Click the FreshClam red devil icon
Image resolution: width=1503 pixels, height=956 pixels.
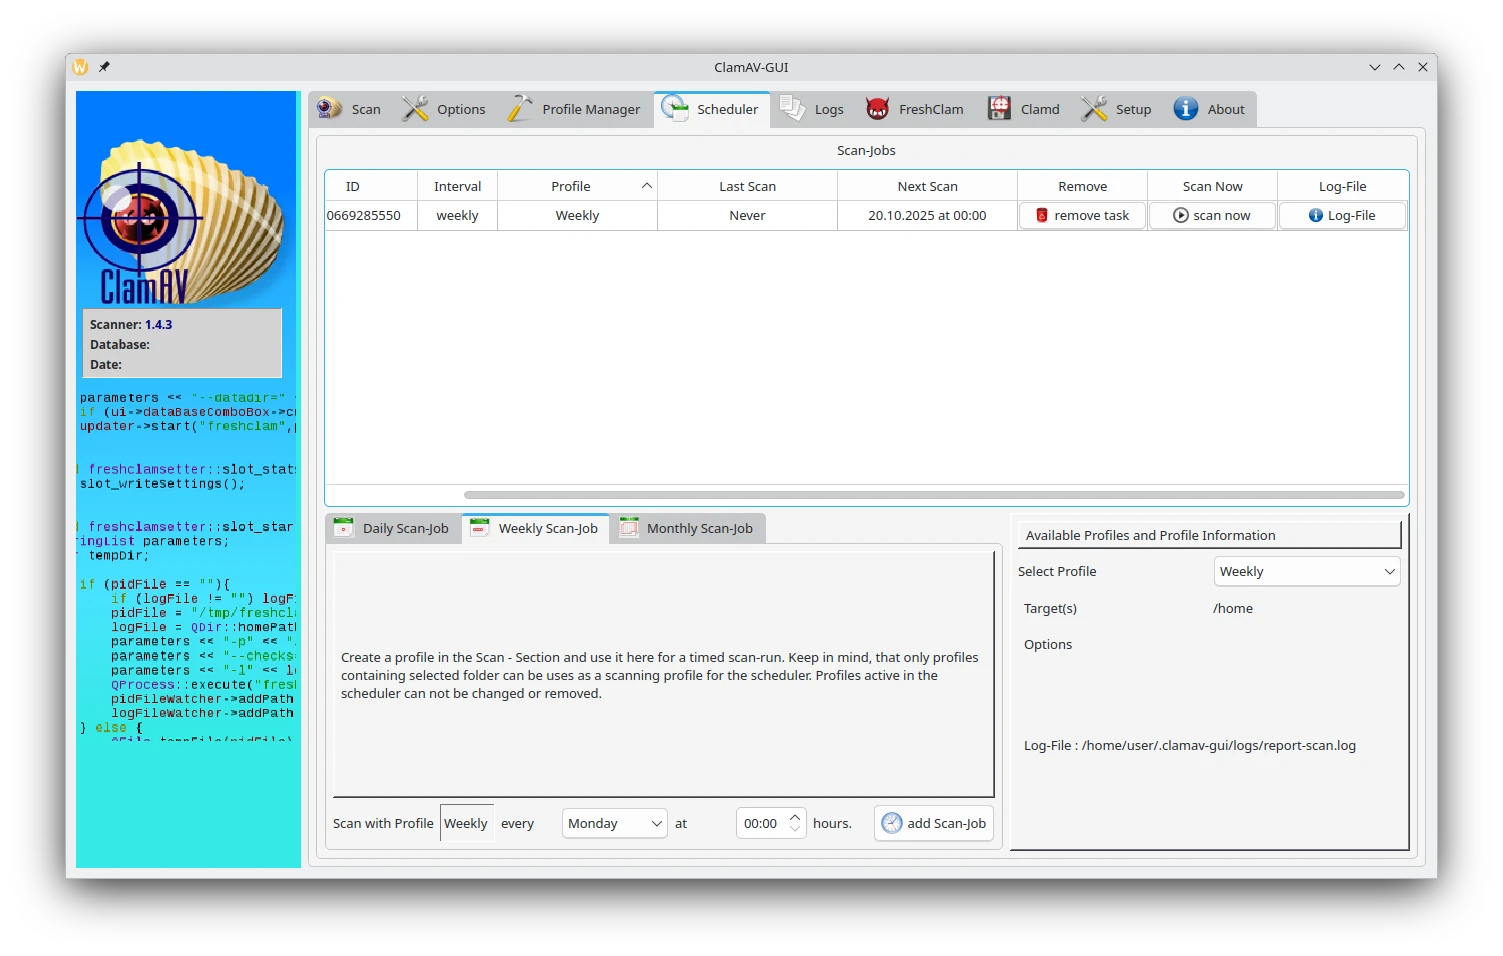click(x=877, y=109)
